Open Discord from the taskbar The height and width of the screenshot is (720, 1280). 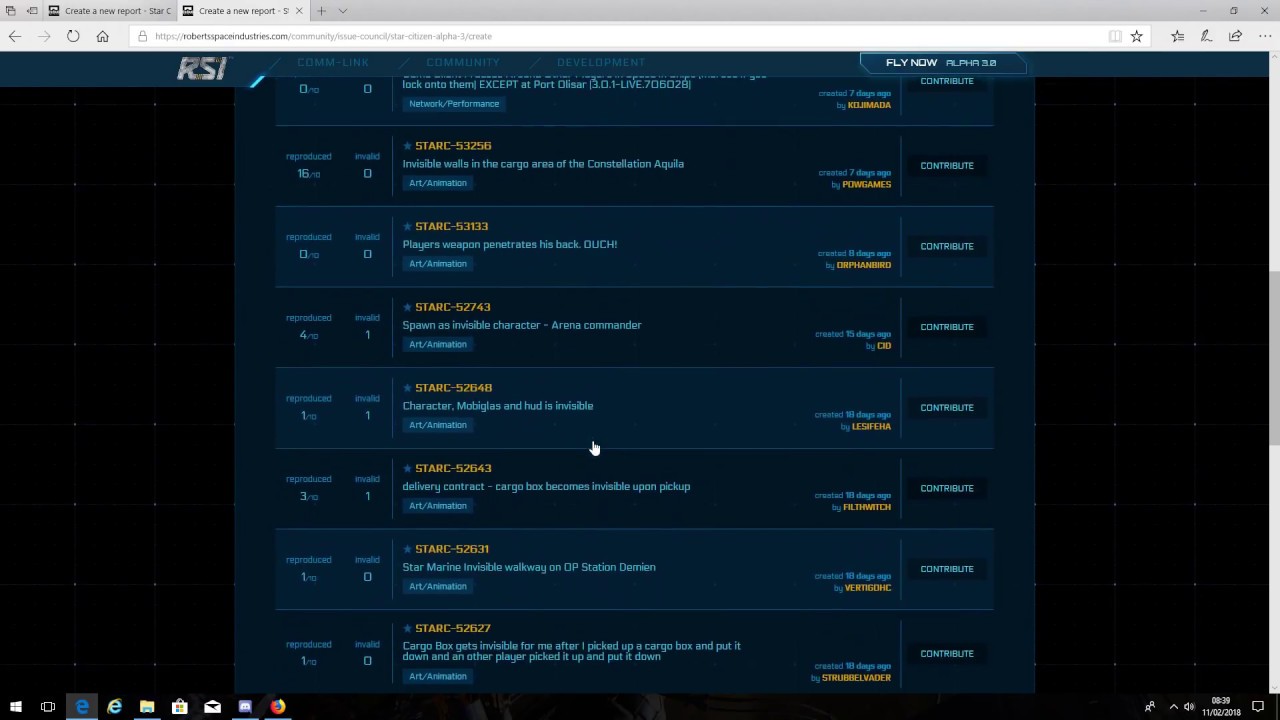click(245, 707)
